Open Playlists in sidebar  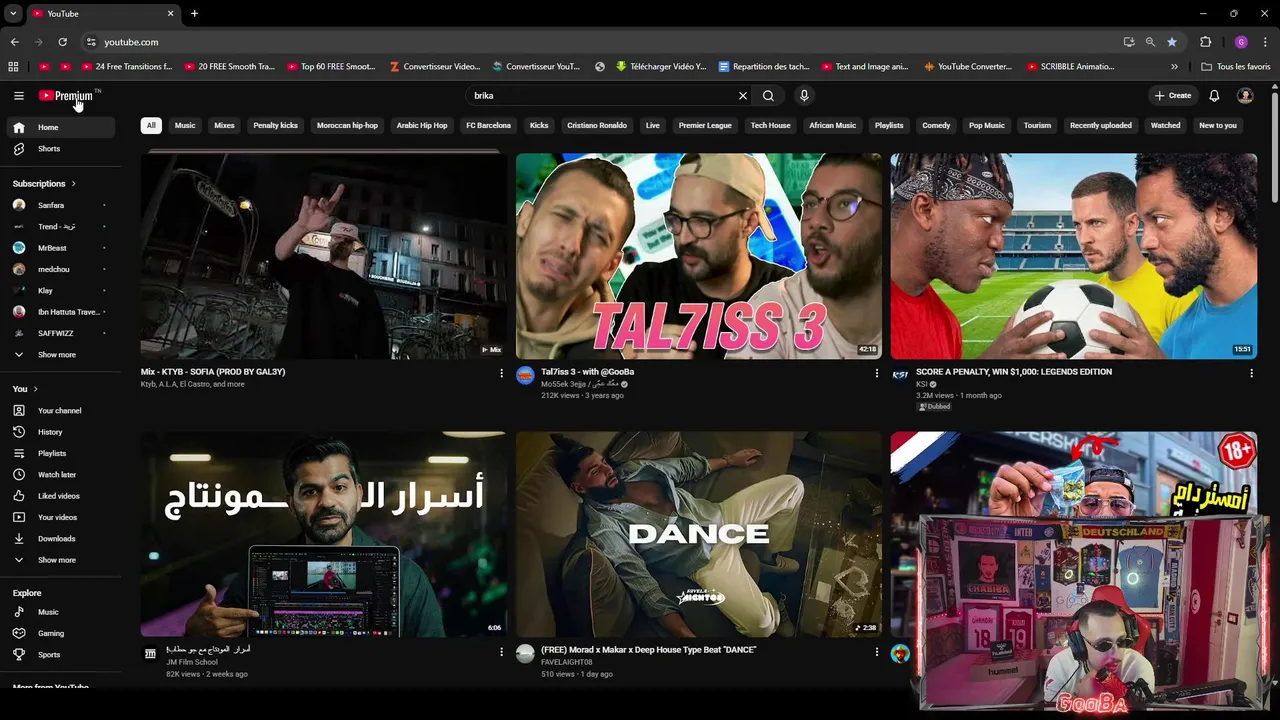(x=60, y=453)
